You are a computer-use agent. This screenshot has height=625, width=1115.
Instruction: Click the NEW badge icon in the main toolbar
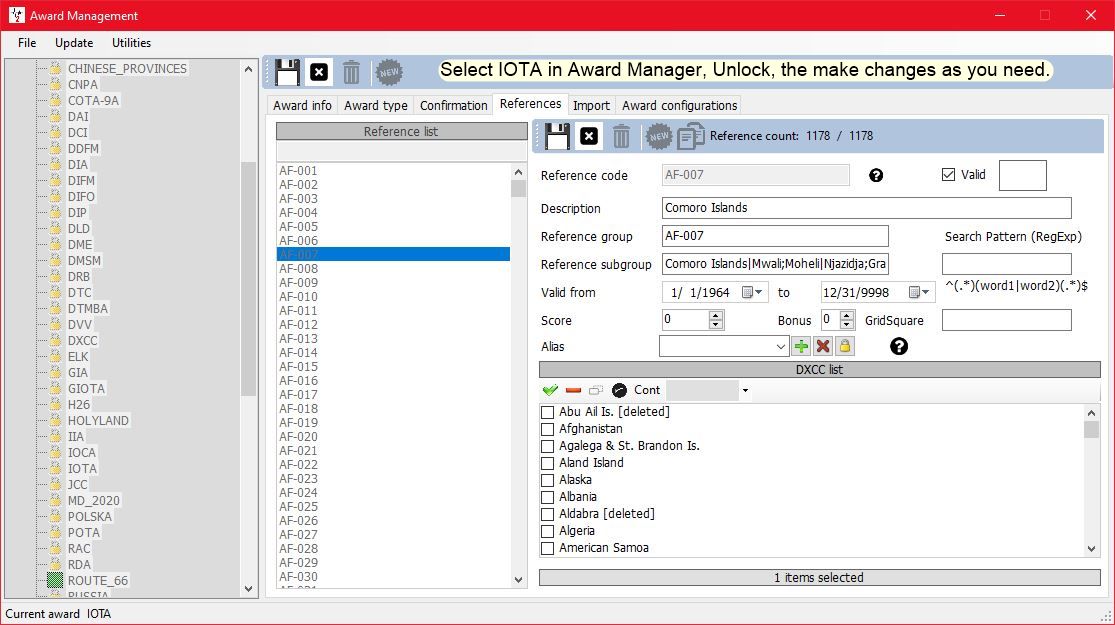pyautogui.click(x=389, y=72)
